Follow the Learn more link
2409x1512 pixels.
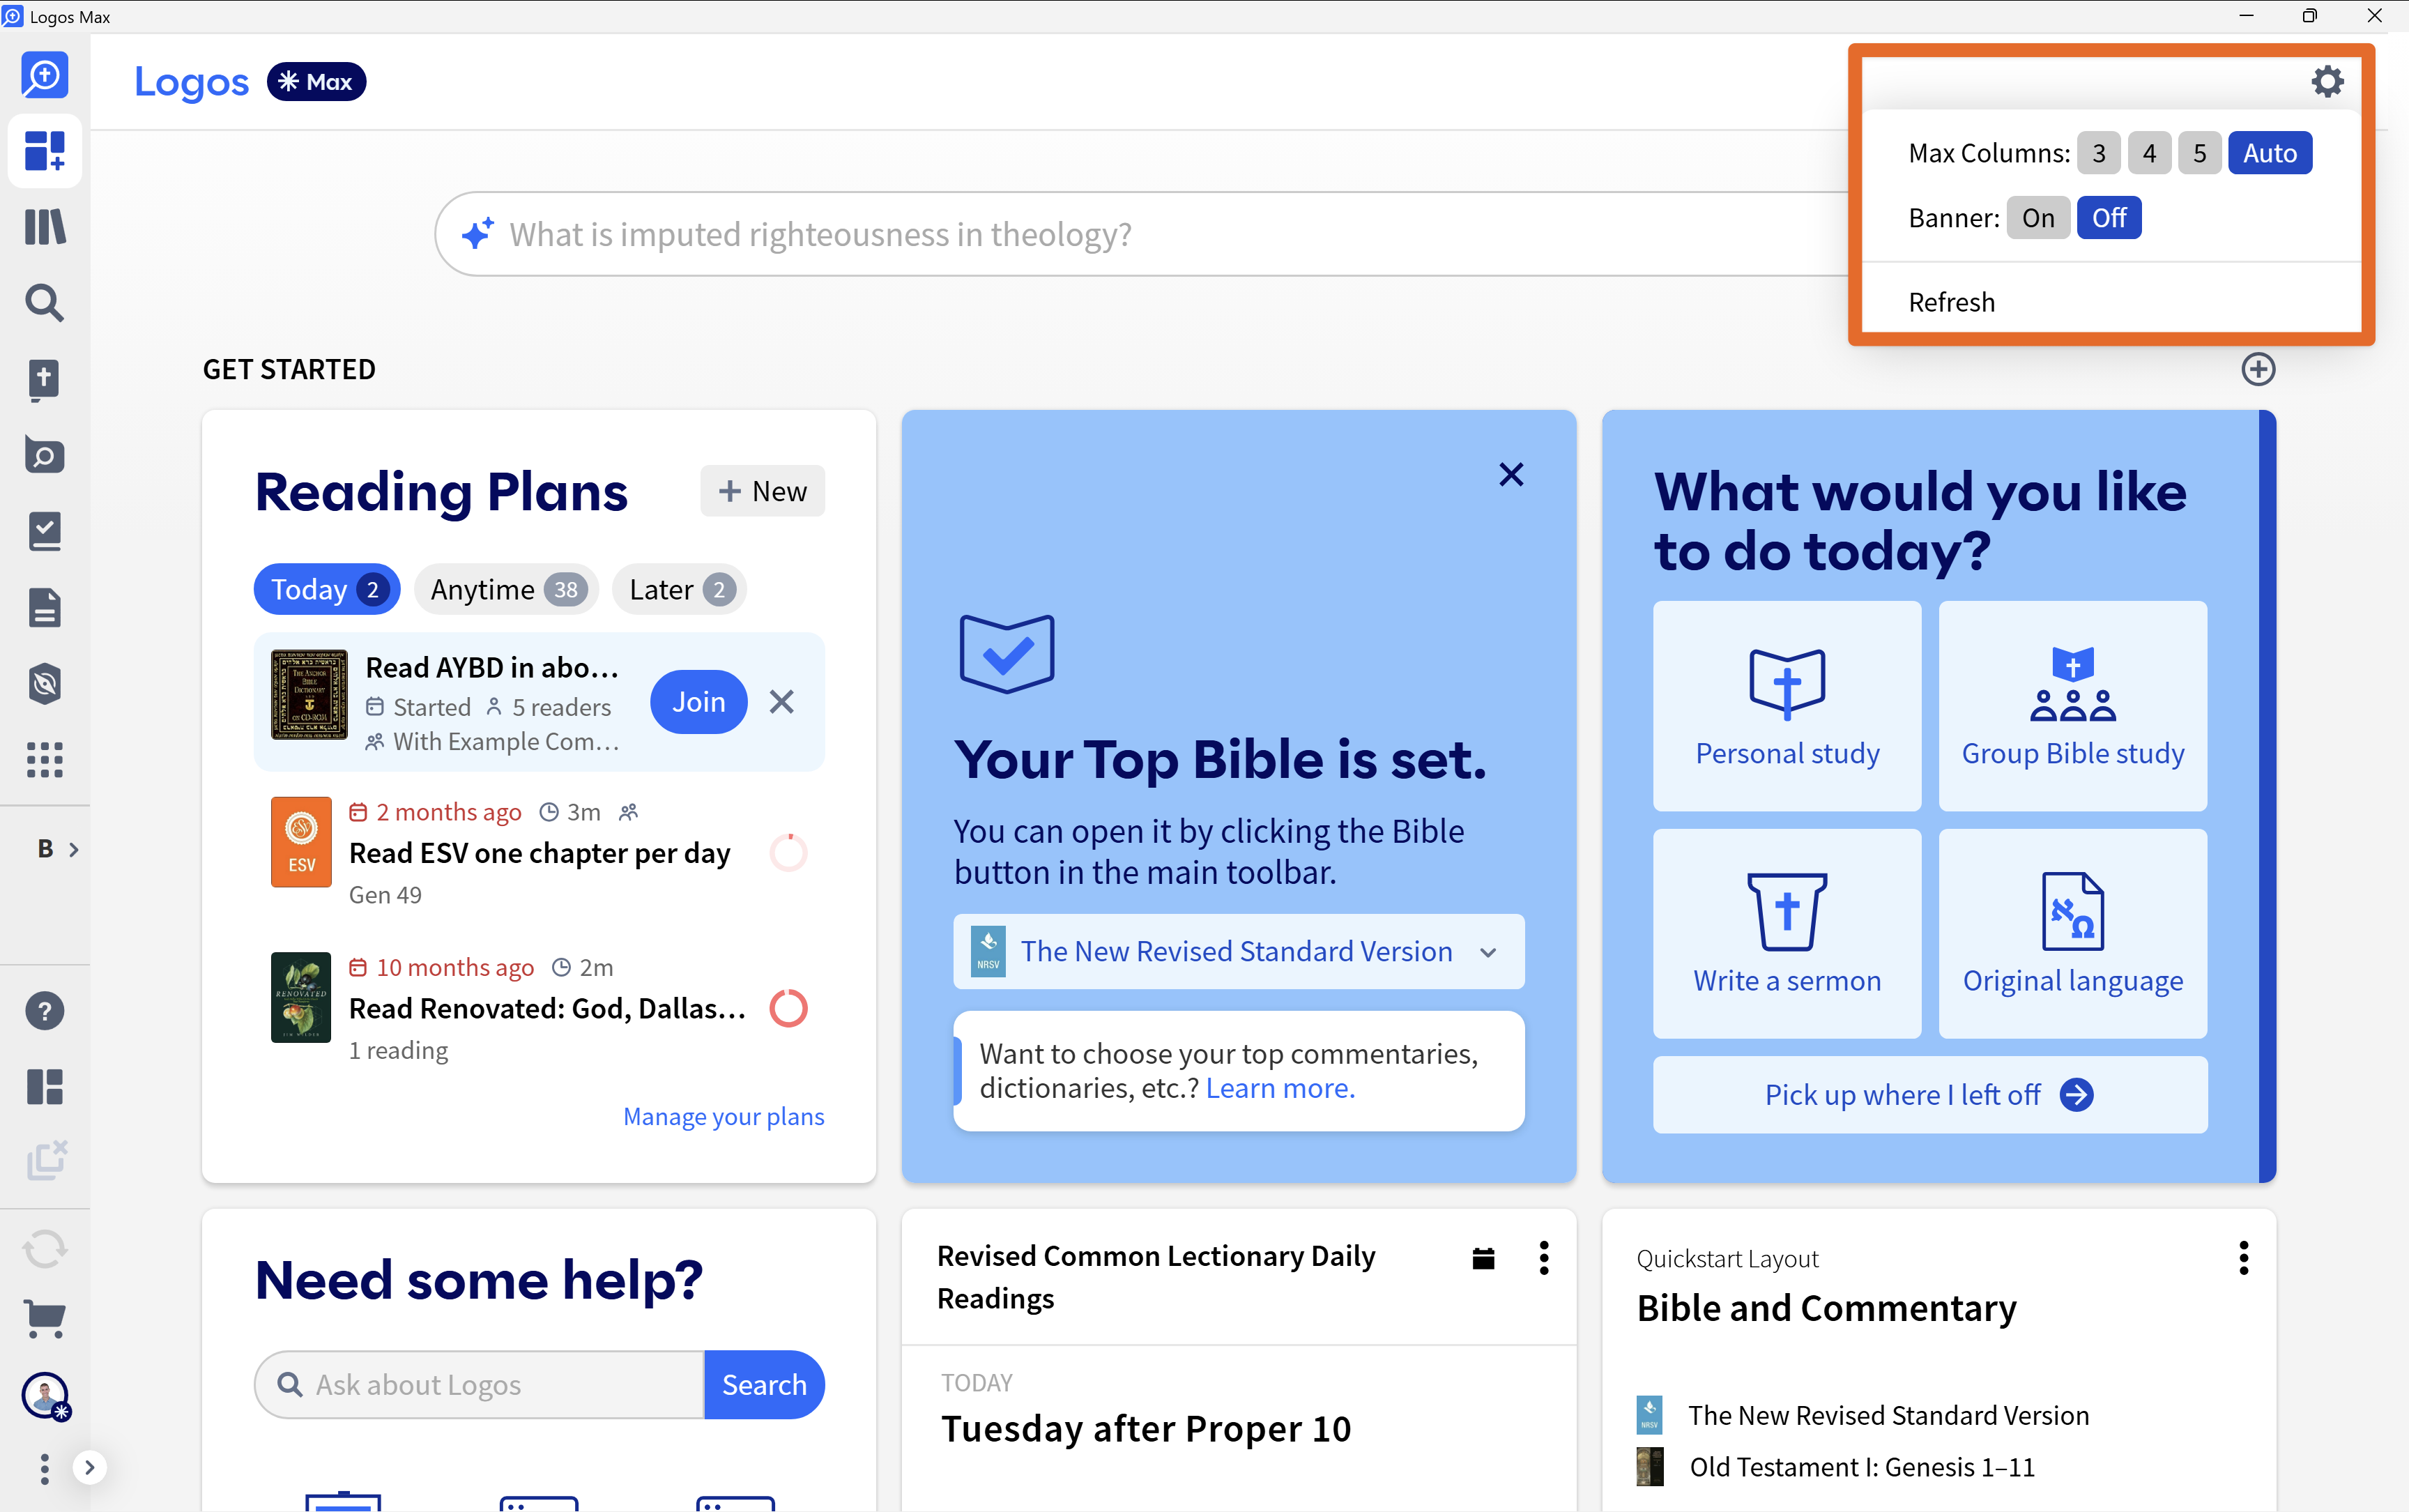tap(1280, 1088)
